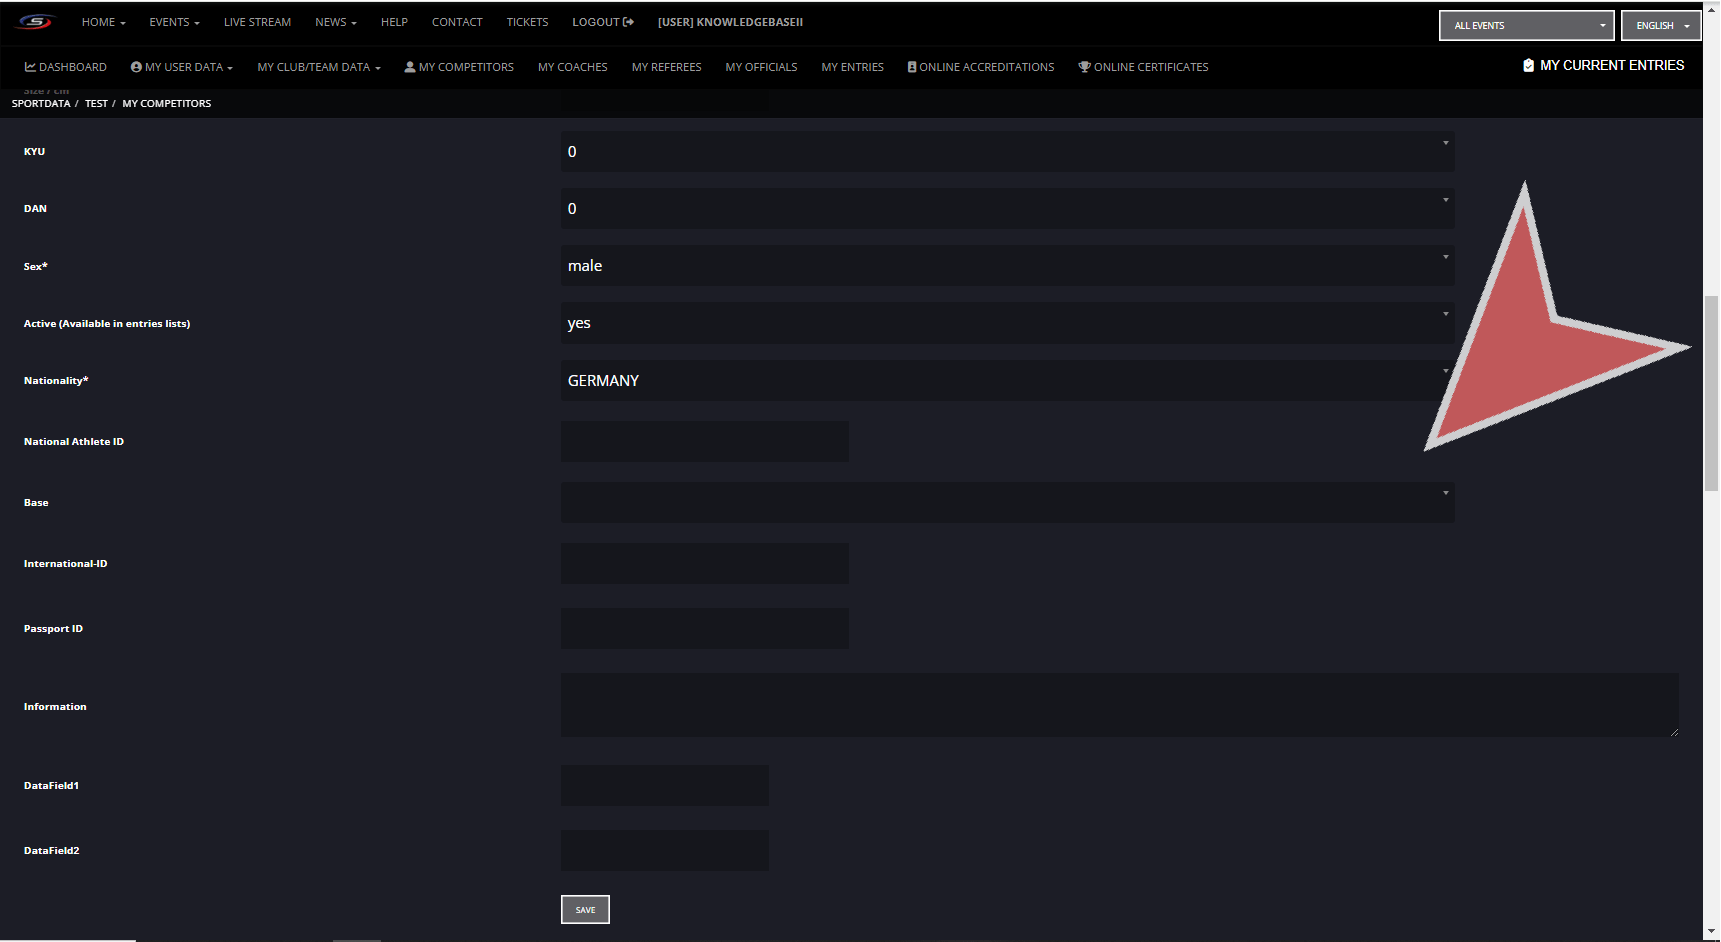Open My Current Entries clipboard link
1721x942 pixels.
coord(1603,65)
